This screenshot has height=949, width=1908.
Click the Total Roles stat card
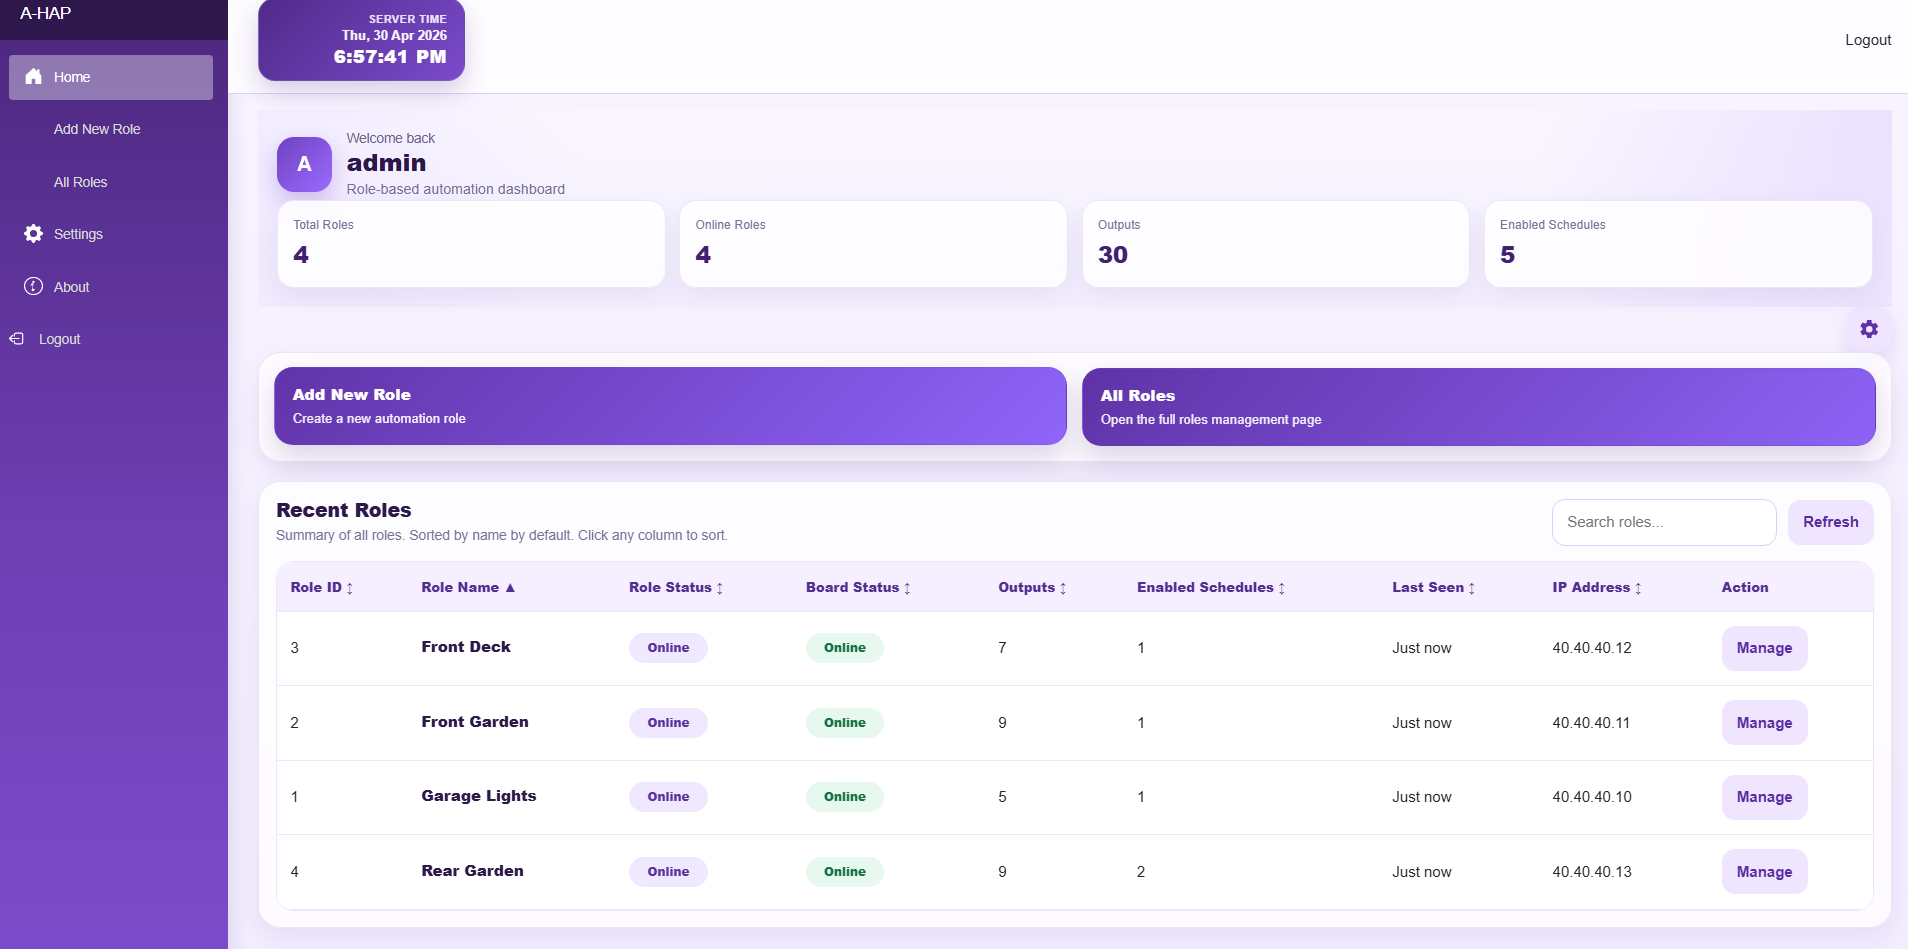(x=471, y=244)
